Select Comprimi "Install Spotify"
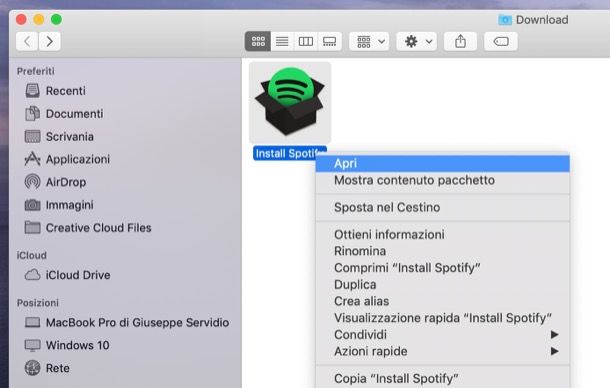 442,268
